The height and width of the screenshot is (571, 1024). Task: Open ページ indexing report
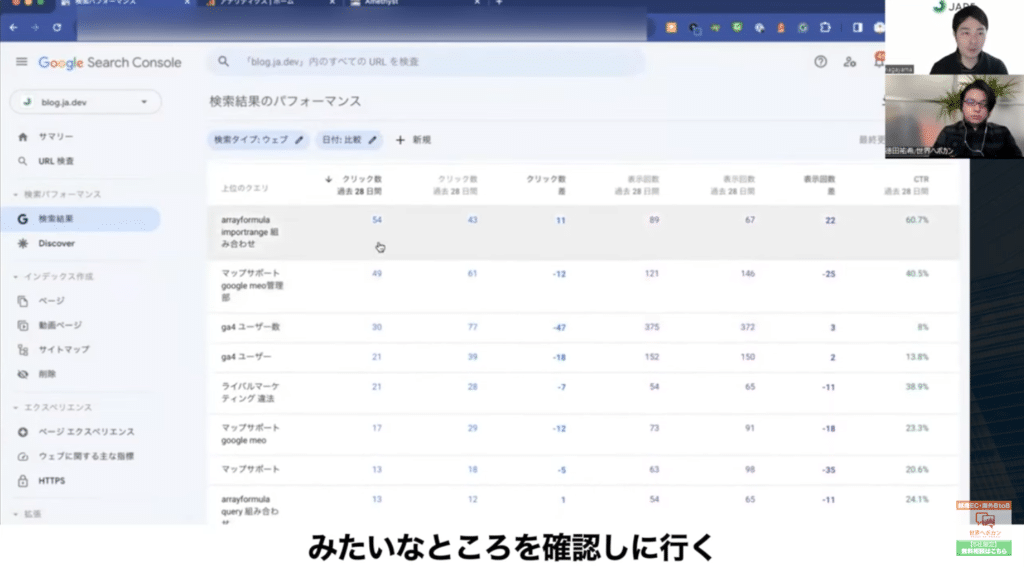tap(51, 301)
